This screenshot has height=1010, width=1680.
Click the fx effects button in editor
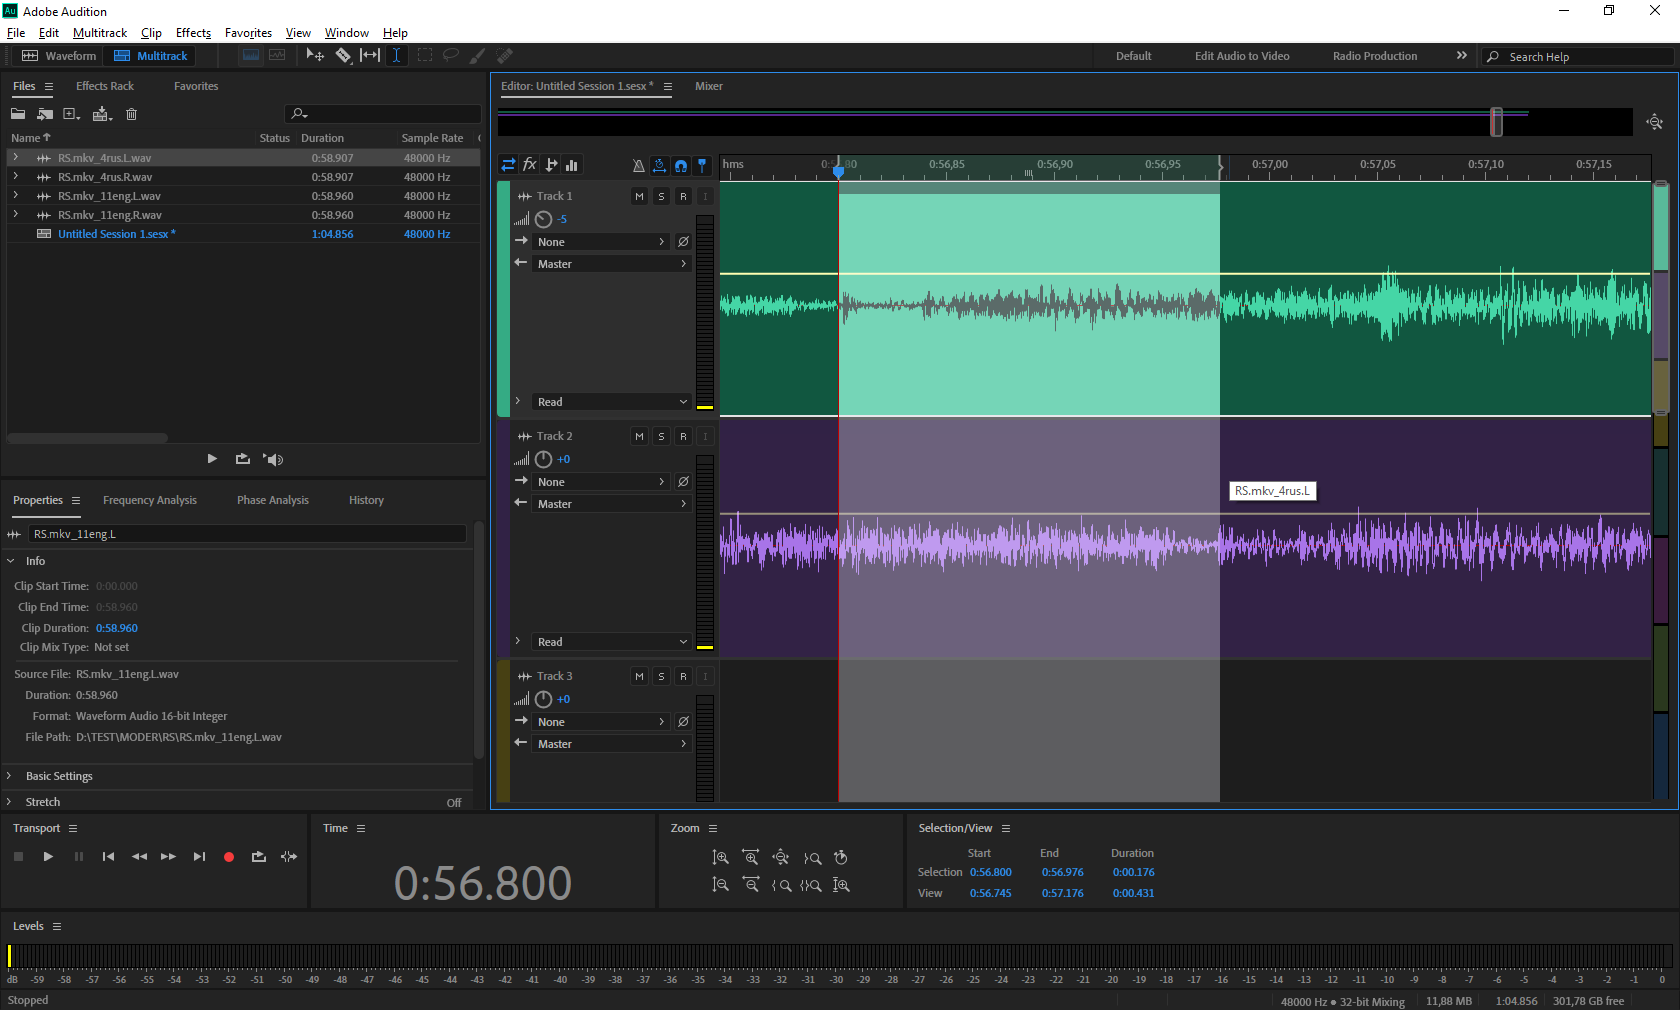pos(530,165)
